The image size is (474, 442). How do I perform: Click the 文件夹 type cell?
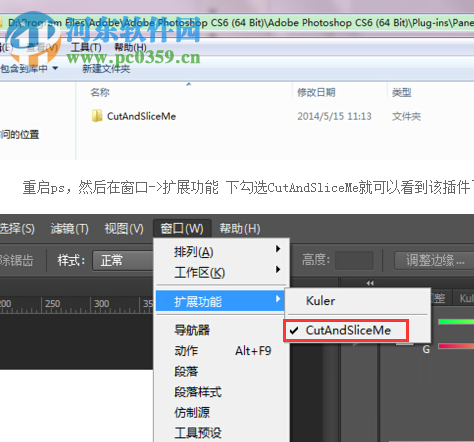[x=406, y=116]
